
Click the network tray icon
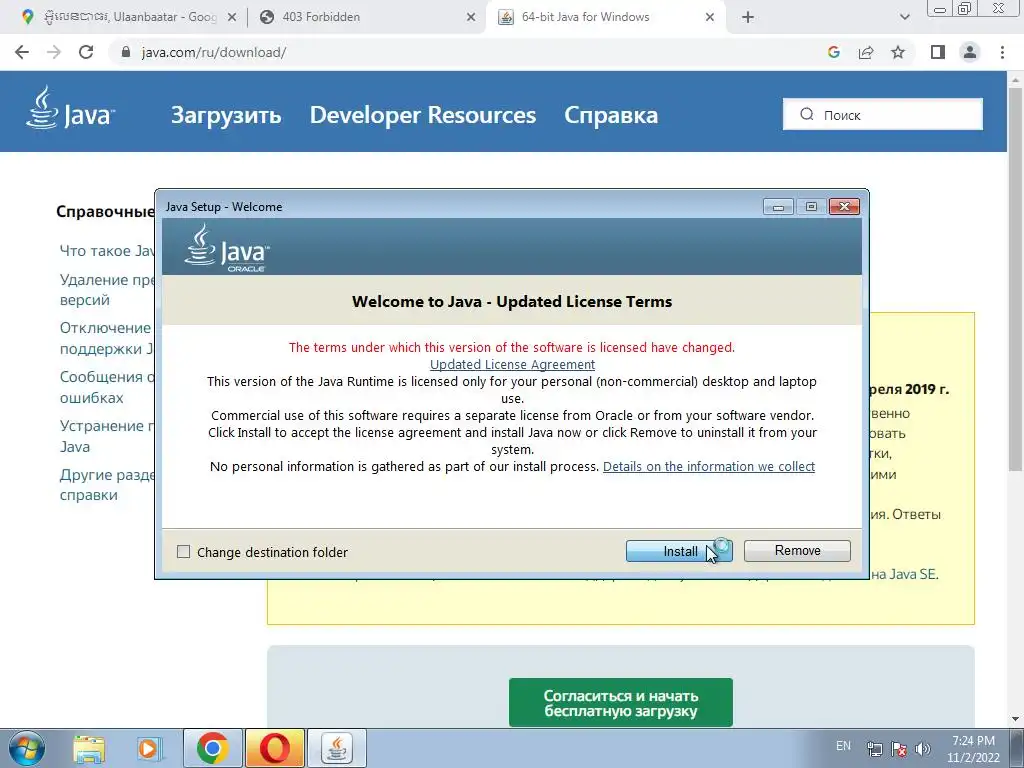pos(874,749)
